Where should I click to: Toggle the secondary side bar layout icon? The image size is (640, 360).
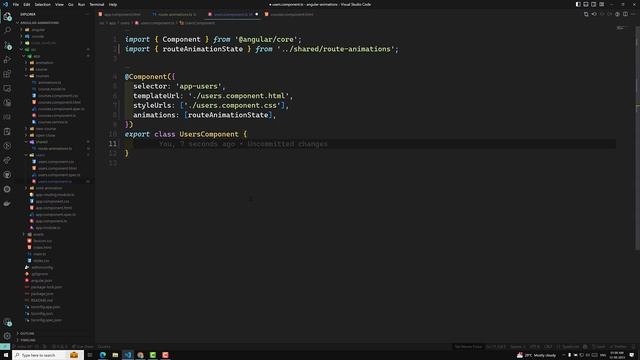point(593,4)
